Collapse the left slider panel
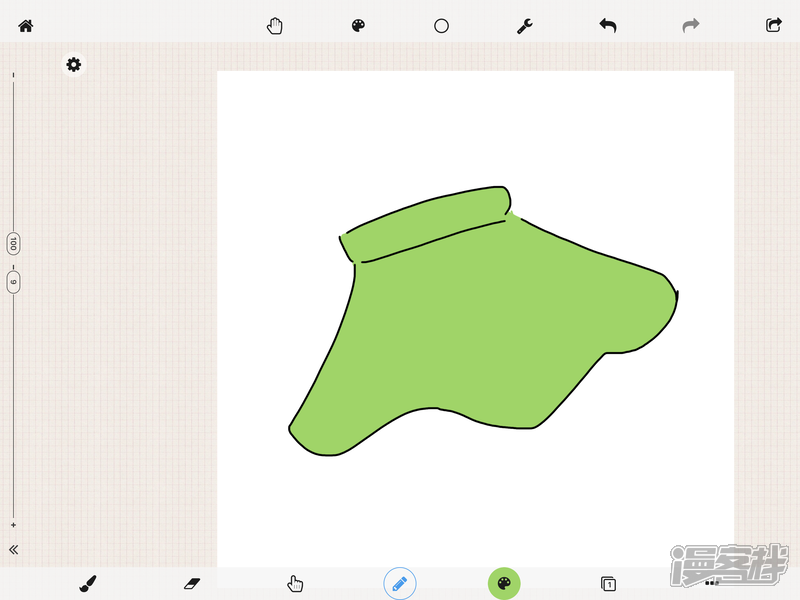The image size is (800, 600). pos(14,549)
